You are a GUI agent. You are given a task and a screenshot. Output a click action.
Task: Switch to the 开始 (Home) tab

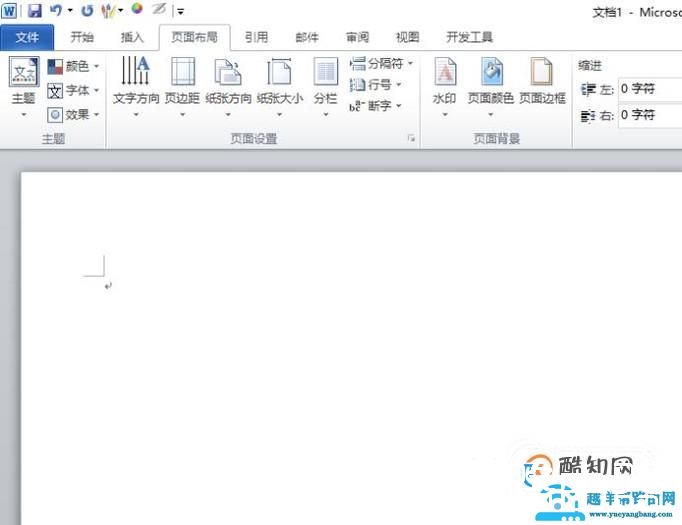pos(82,37)
